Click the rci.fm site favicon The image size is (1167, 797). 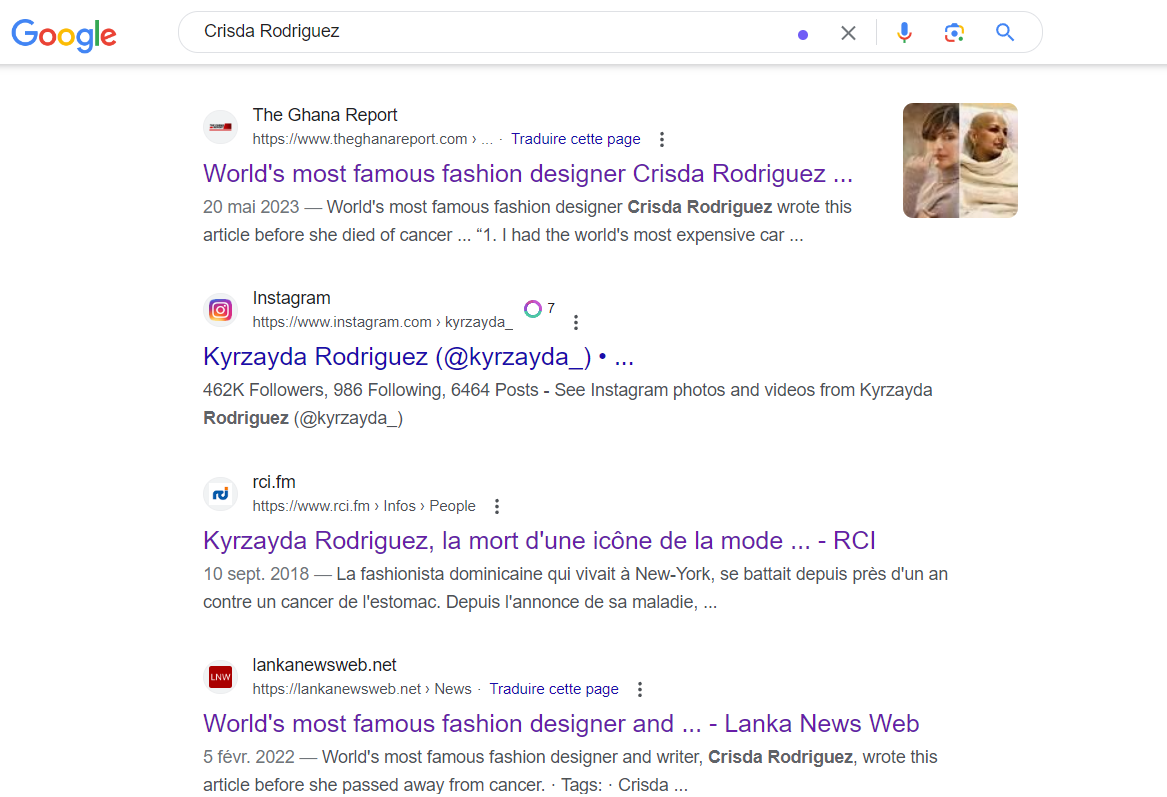pos(220,494)
